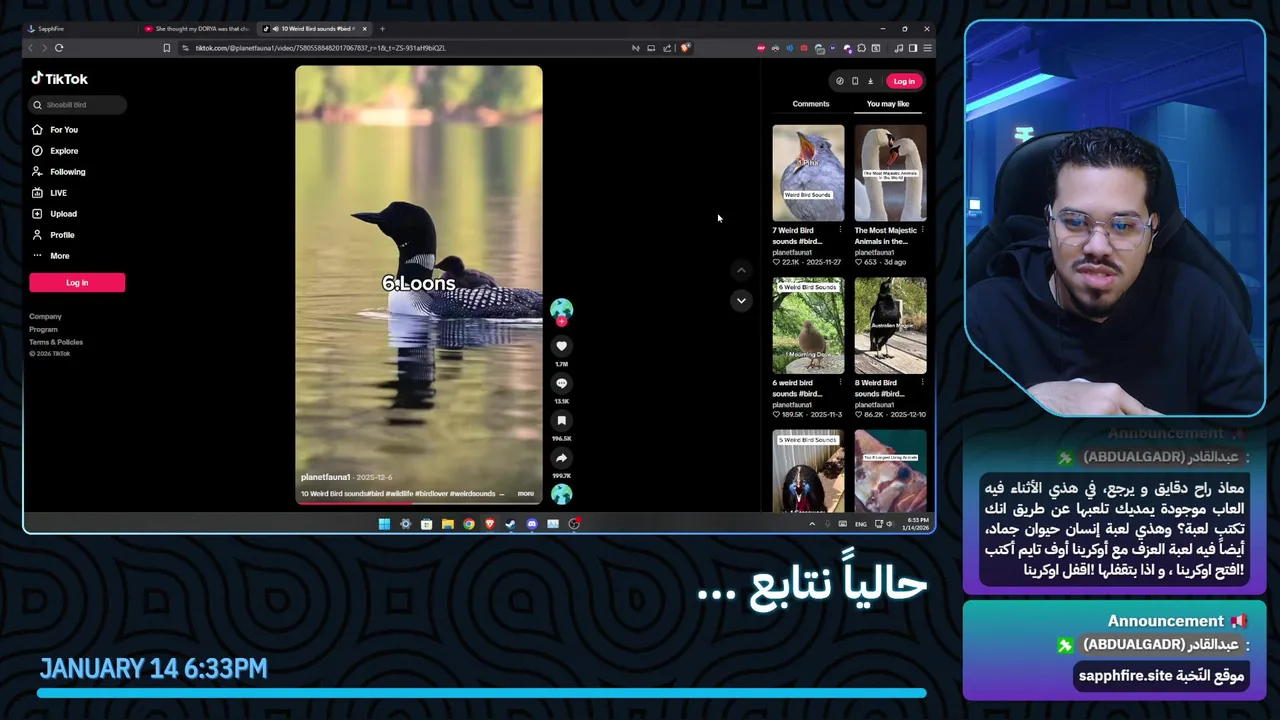Show hidden system tray icons
The image size is (1280, 720).
click(812, 524)
